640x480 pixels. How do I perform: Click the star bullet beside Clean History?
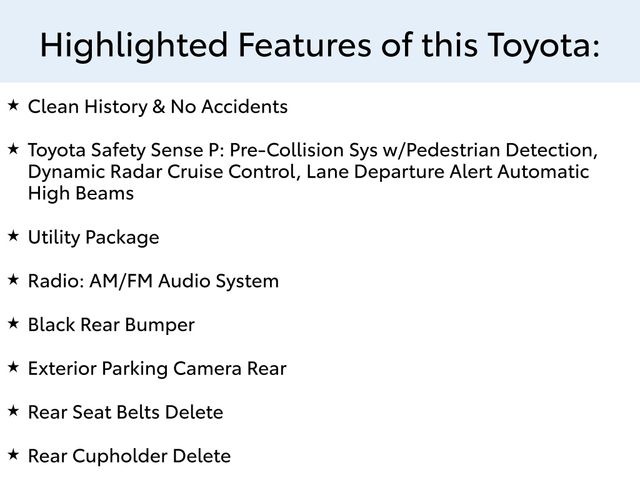[13, 104]
